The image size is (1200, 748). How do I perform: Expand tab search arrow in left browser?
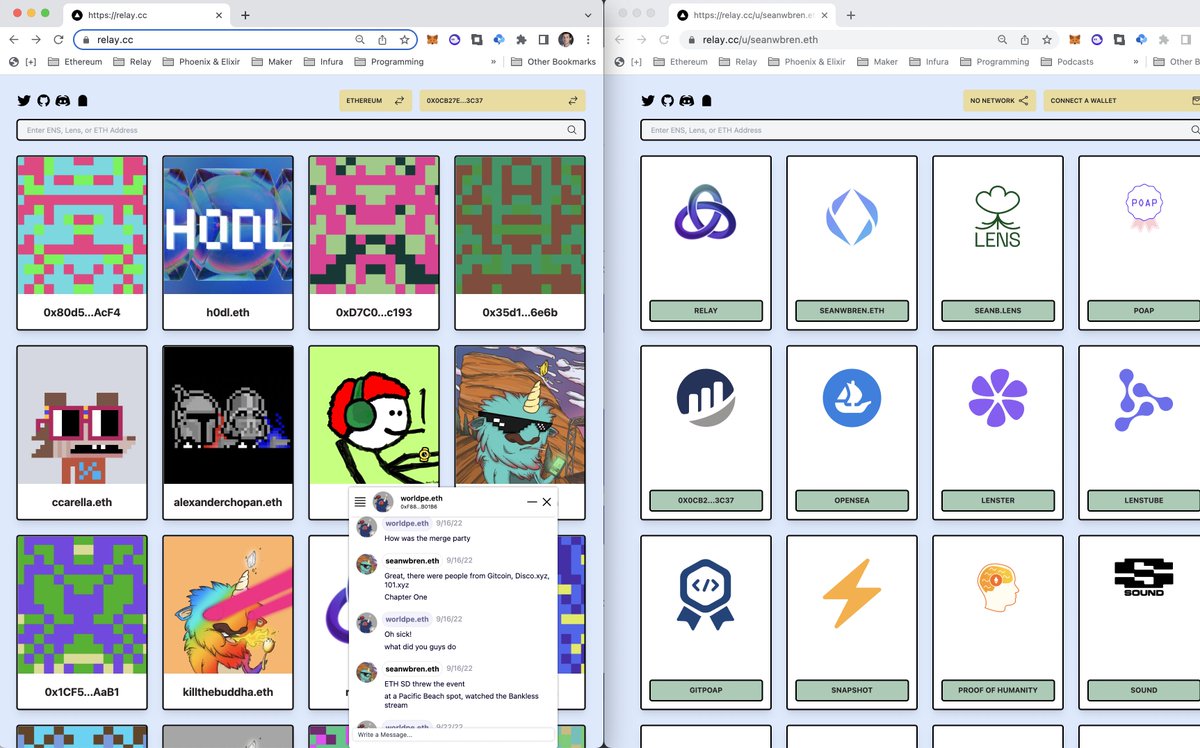pos(588,15)
